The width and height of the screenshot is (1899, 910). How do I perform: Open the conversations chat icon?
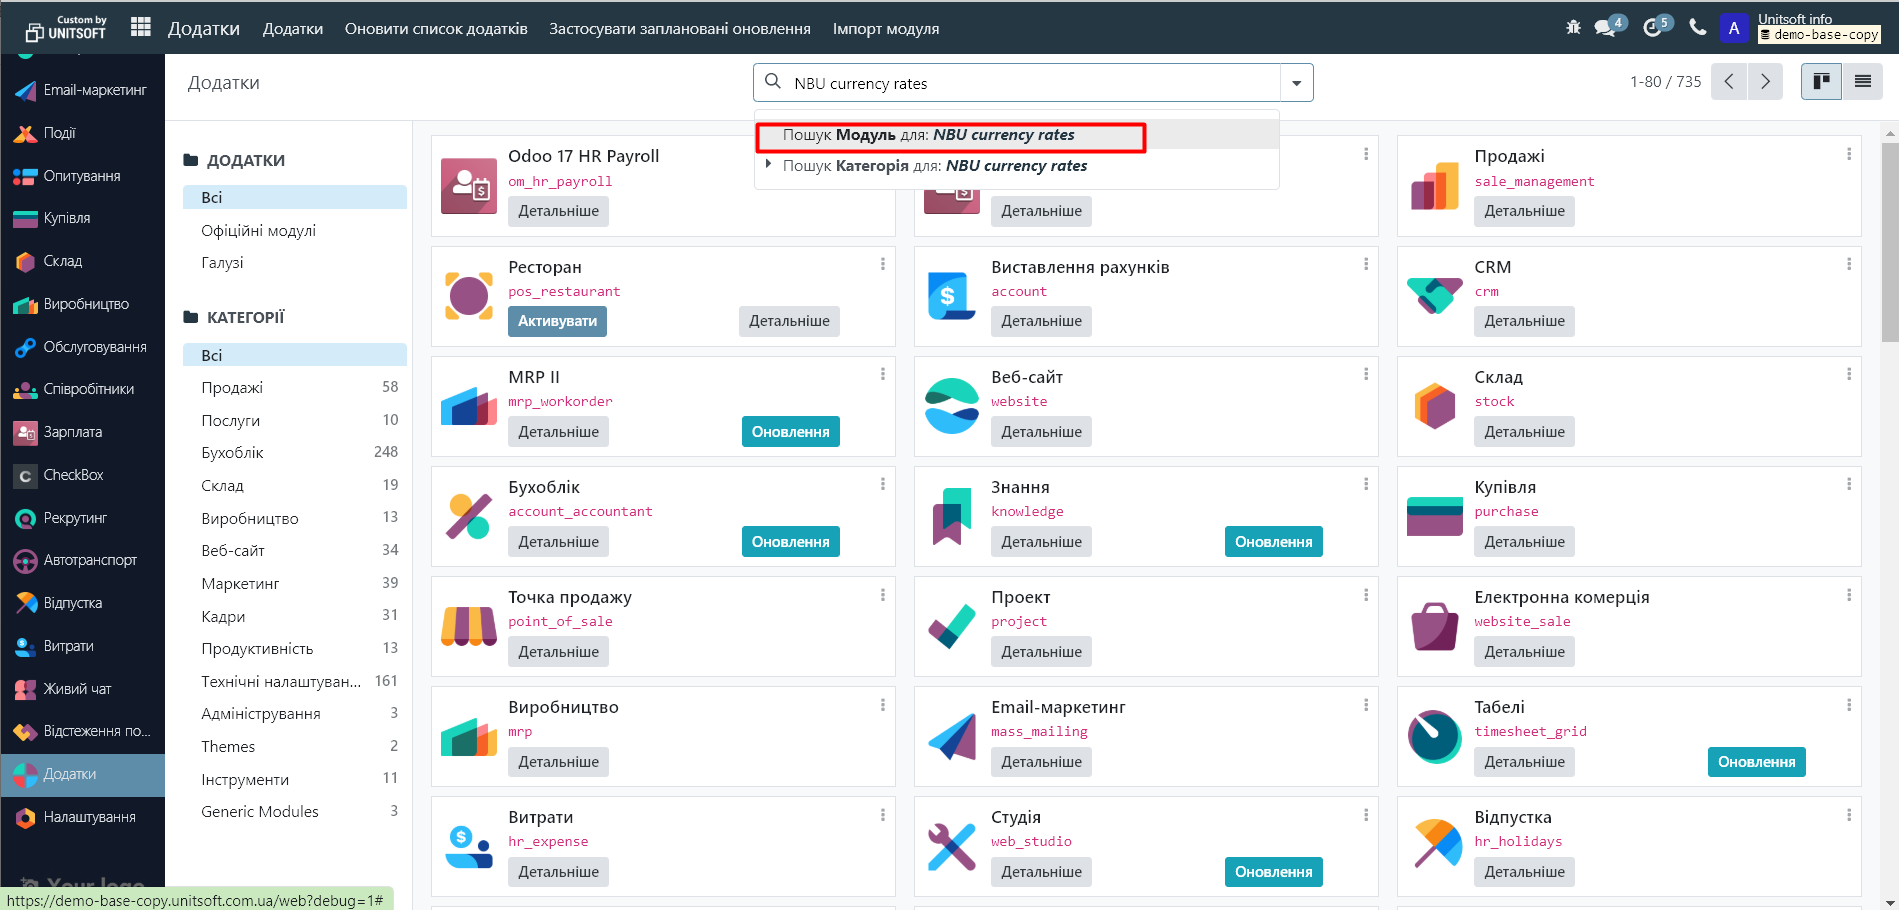1605,27
